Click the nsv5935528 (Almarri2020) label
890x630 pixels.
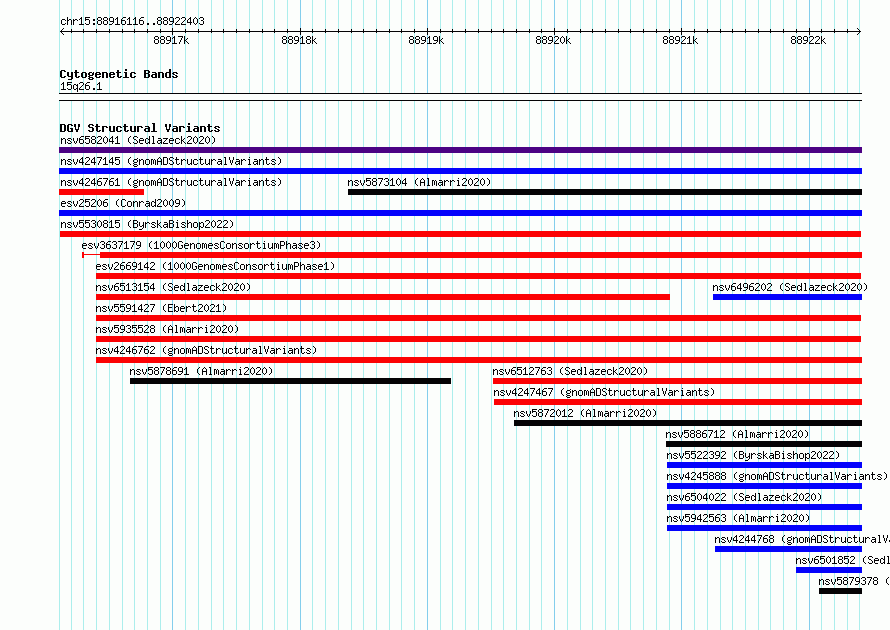[167, 329]
